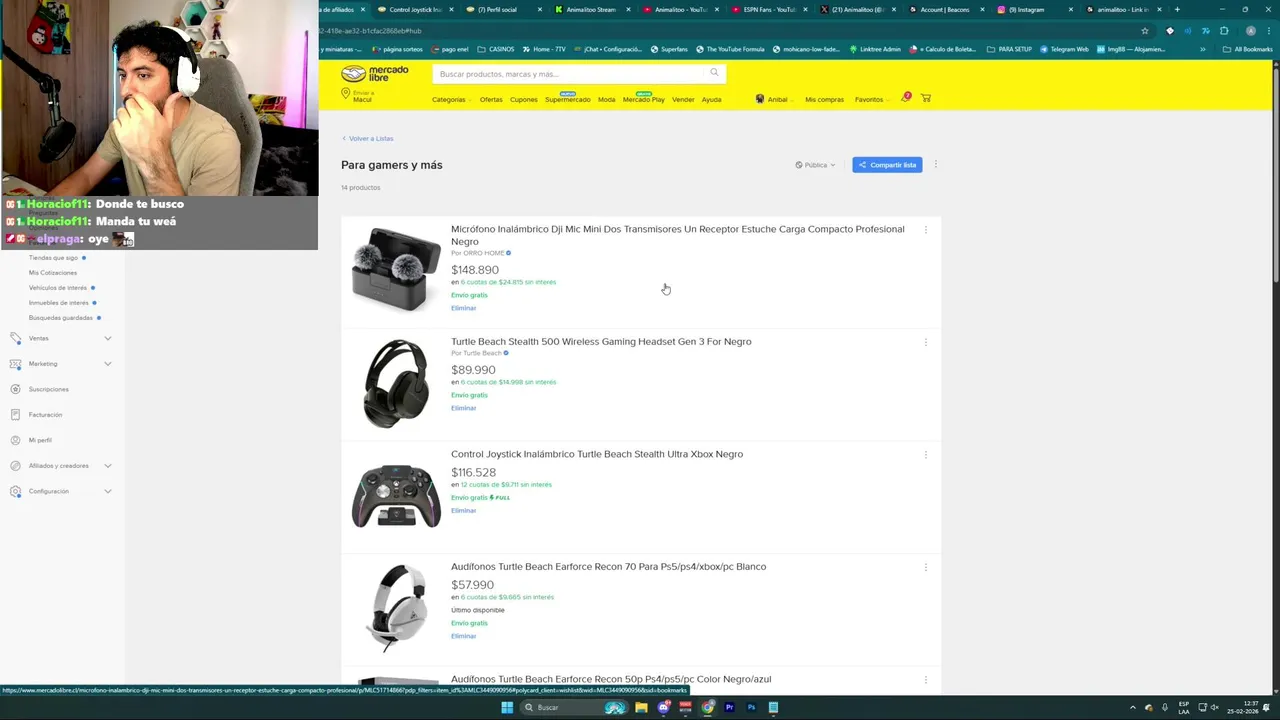Open the Favoritos dropdown
This screenshot has width=1280, height=720.
[x=871, y=99]
